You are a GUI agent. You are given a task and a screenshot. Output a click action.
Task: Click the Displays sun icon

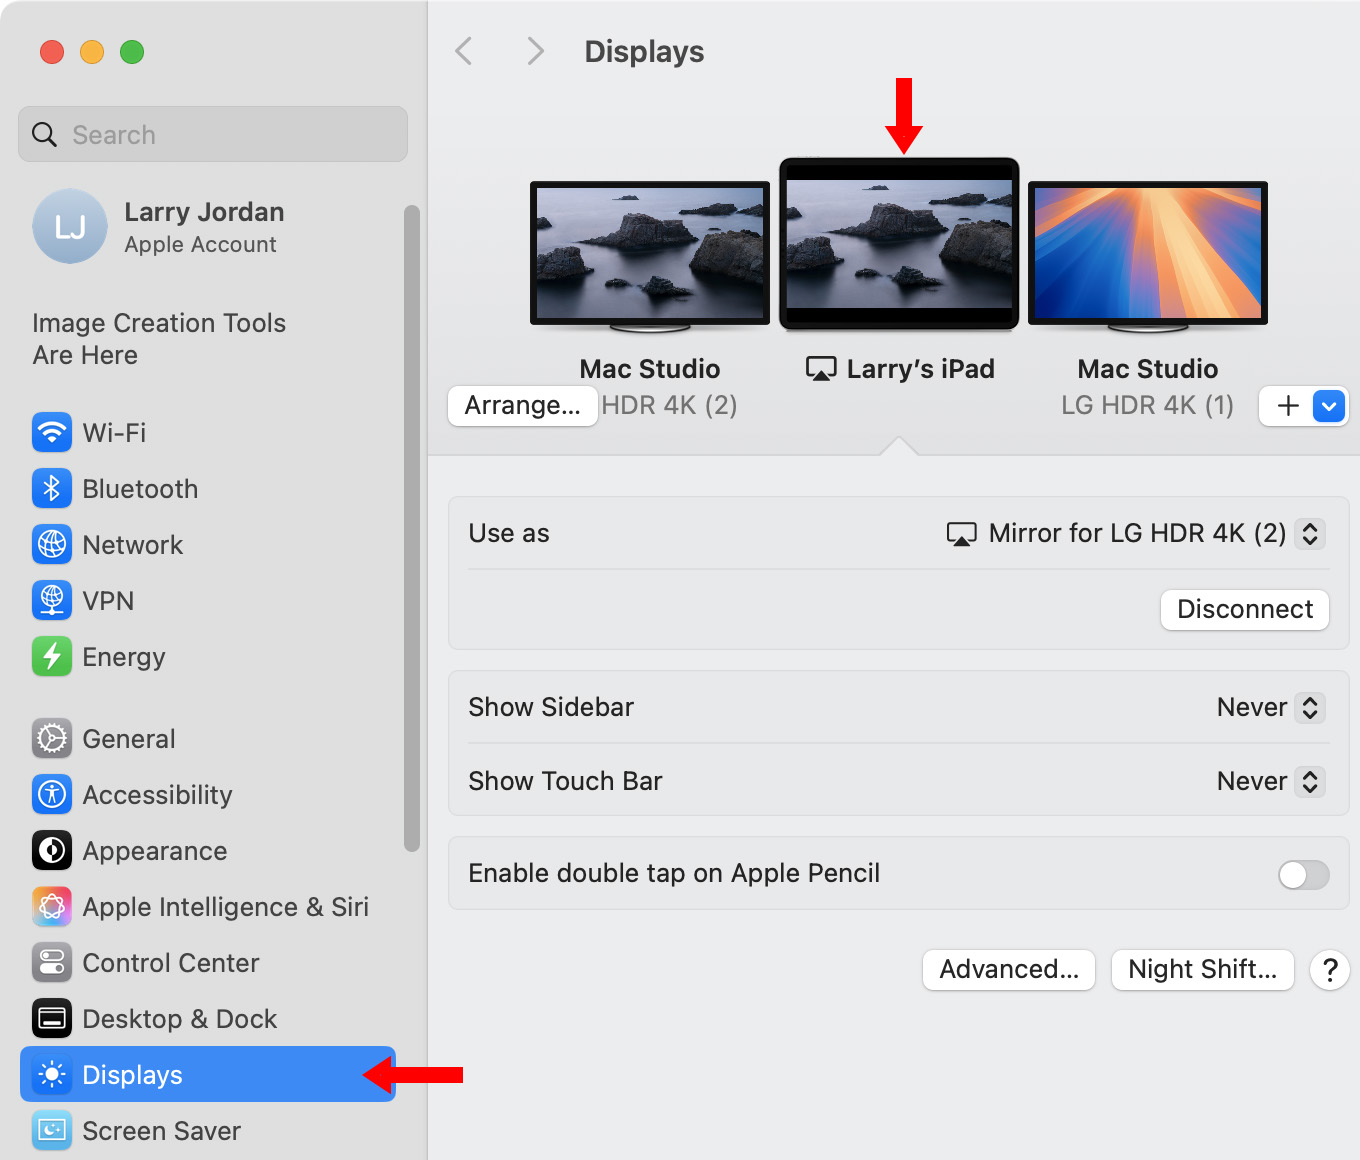[52, 1074]
